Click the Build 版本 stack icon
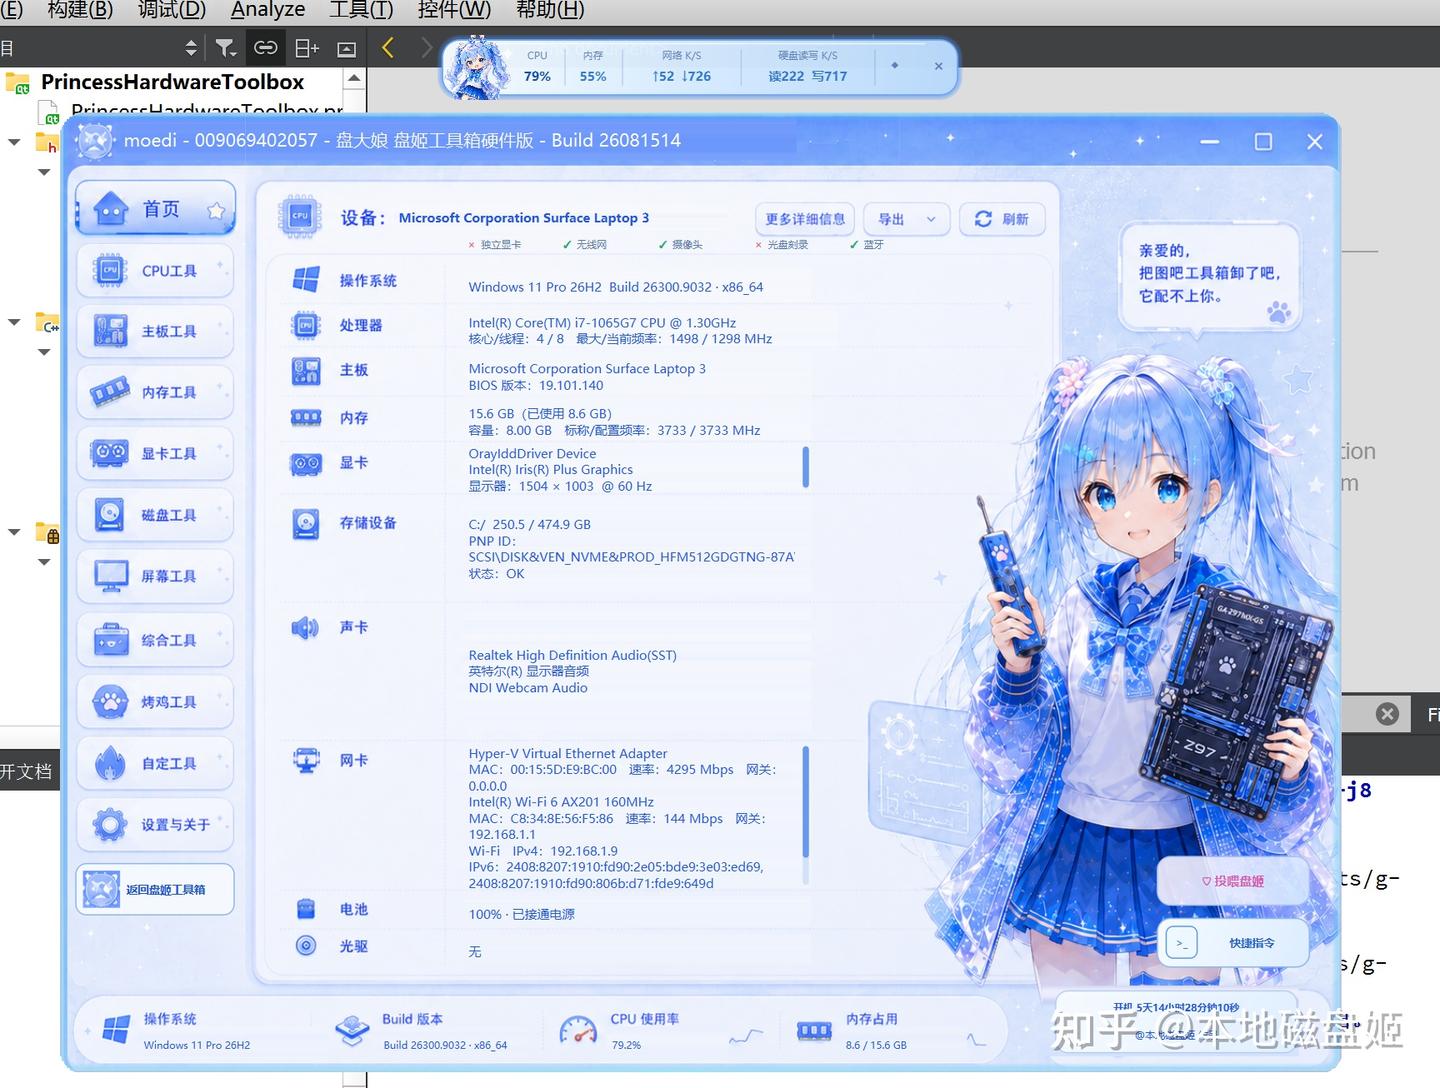 point(352,1030)
